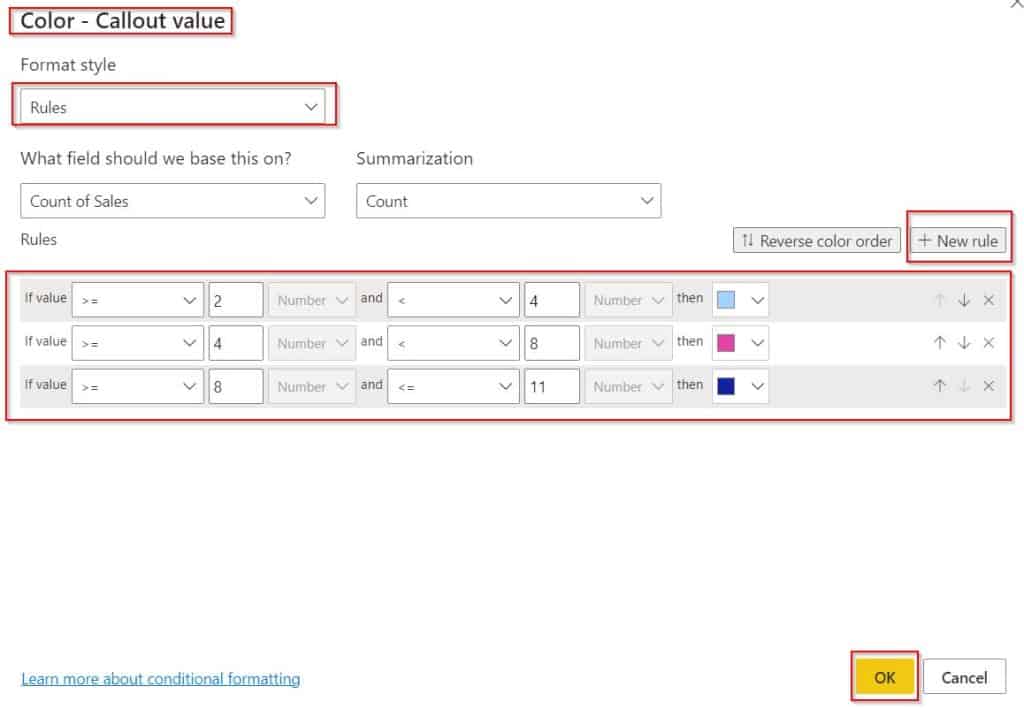
Task: Pick the dark blue color swatch
Action: 726,386
